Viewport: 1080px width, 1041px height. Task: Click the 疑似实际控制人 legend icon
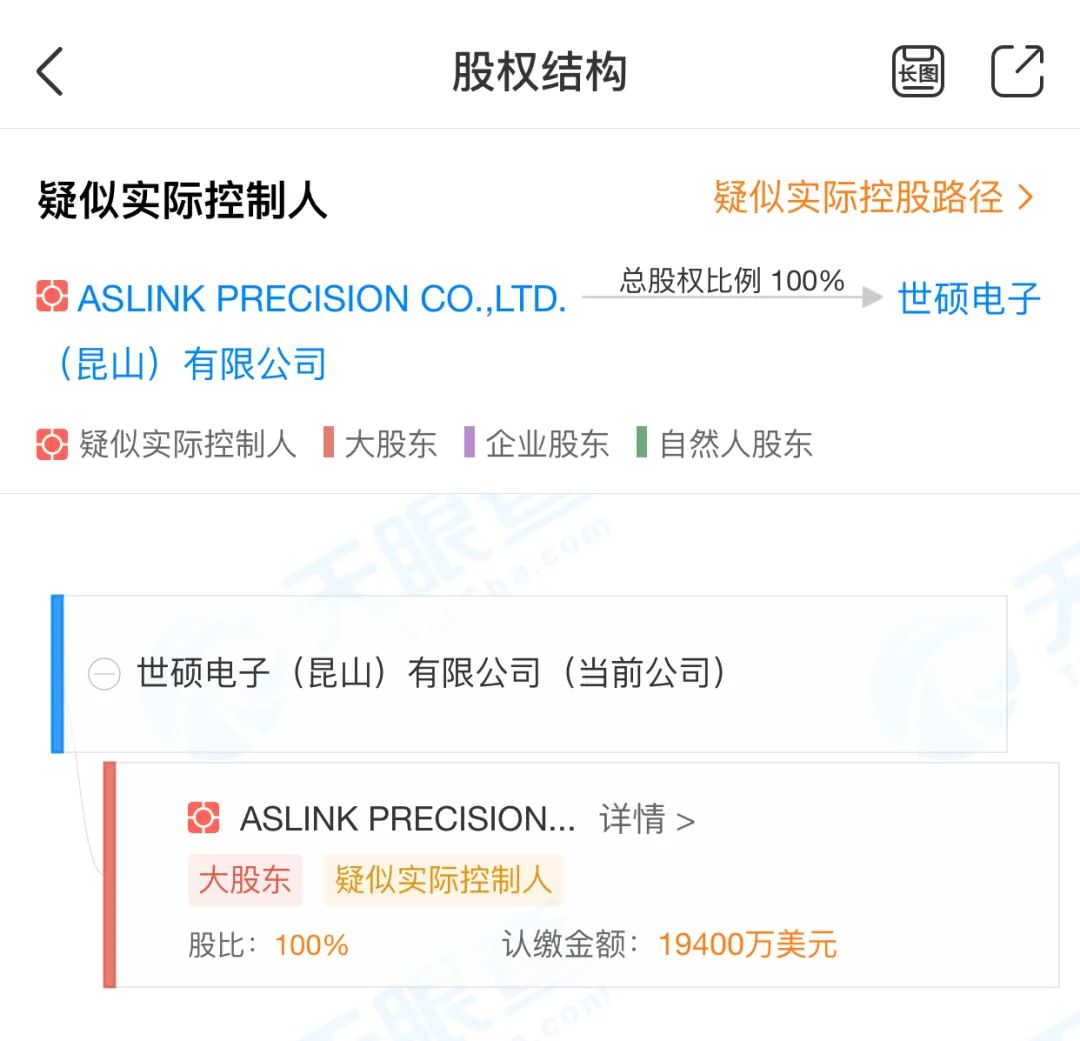pos(52,443)
